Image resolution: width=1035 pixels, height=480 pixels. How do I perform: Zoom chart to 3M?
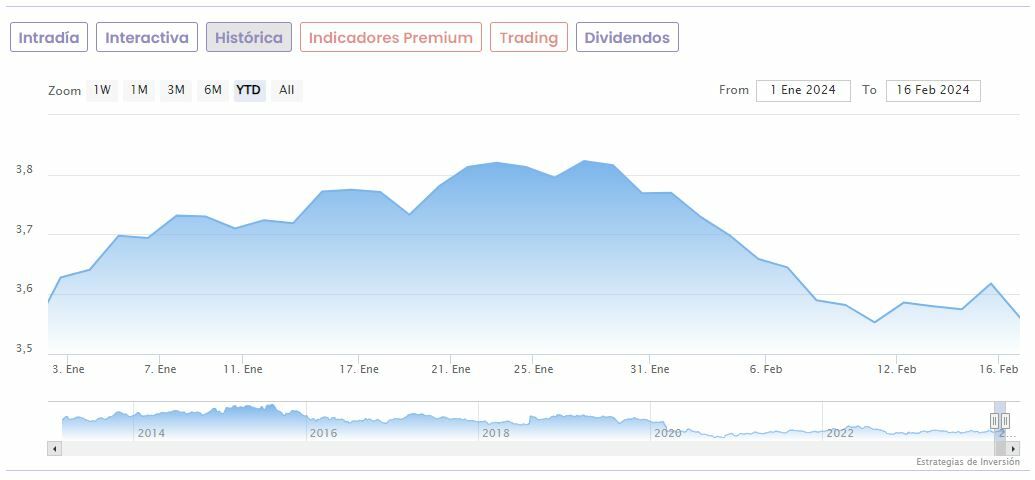[176, 90]
